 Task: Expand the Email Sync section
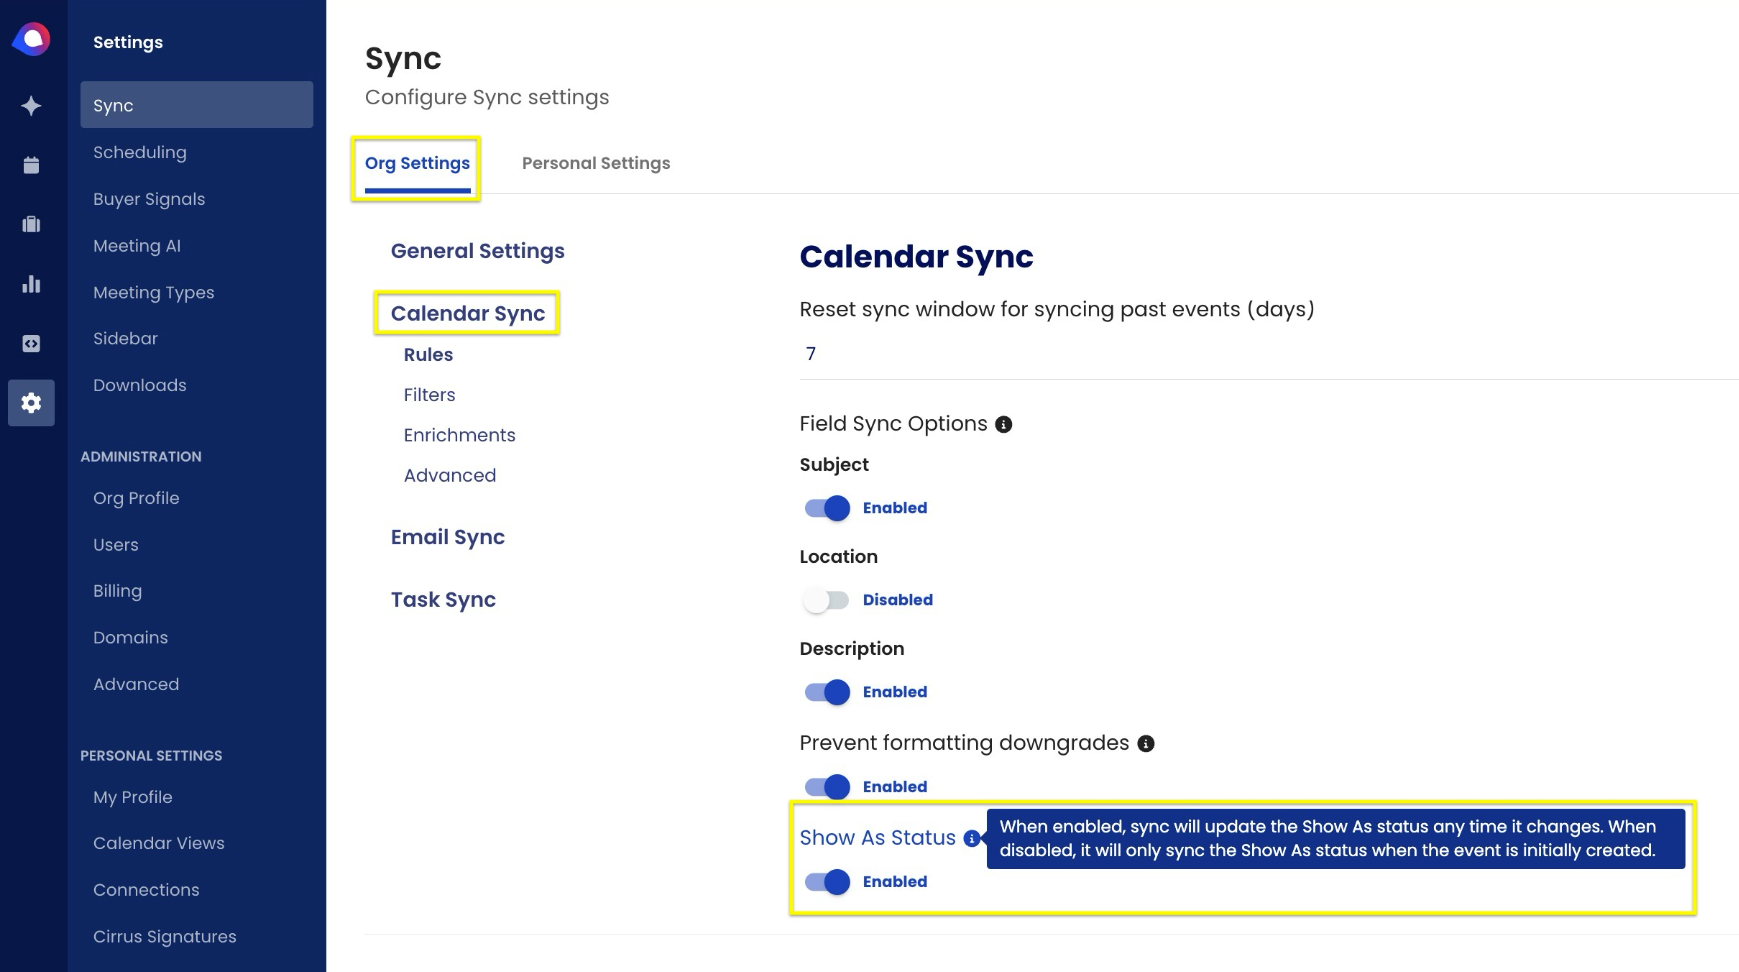click(x=448, y=537)
